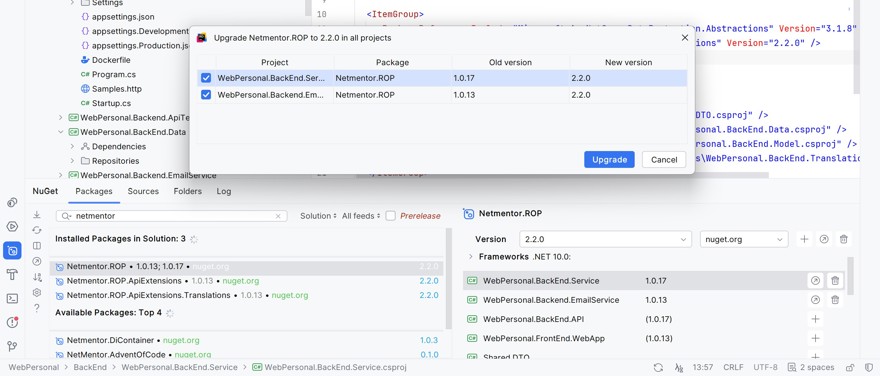Click the 2 spaces indent indicator
The image size is (880, 376).
click(810, 368)
